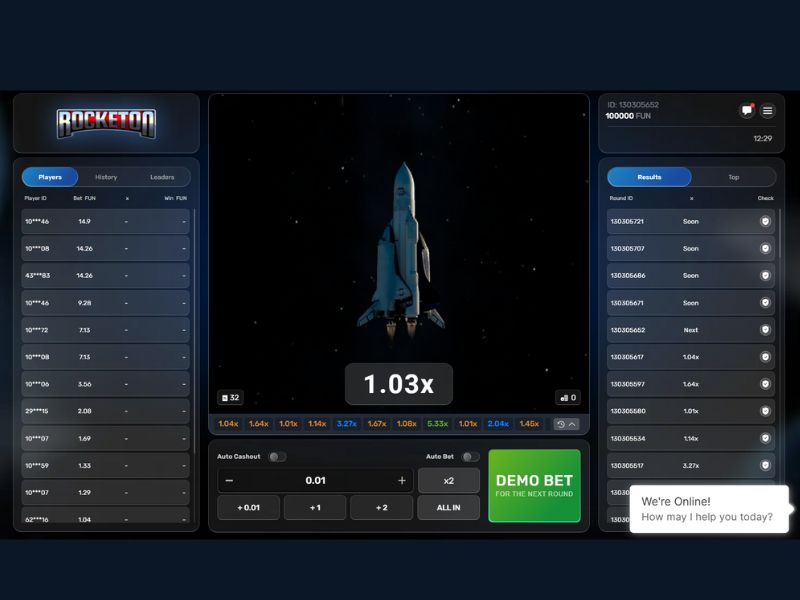This screenshot has height=600, width=800.
Task: Open the Leaders tab
Action: [162, 177]
